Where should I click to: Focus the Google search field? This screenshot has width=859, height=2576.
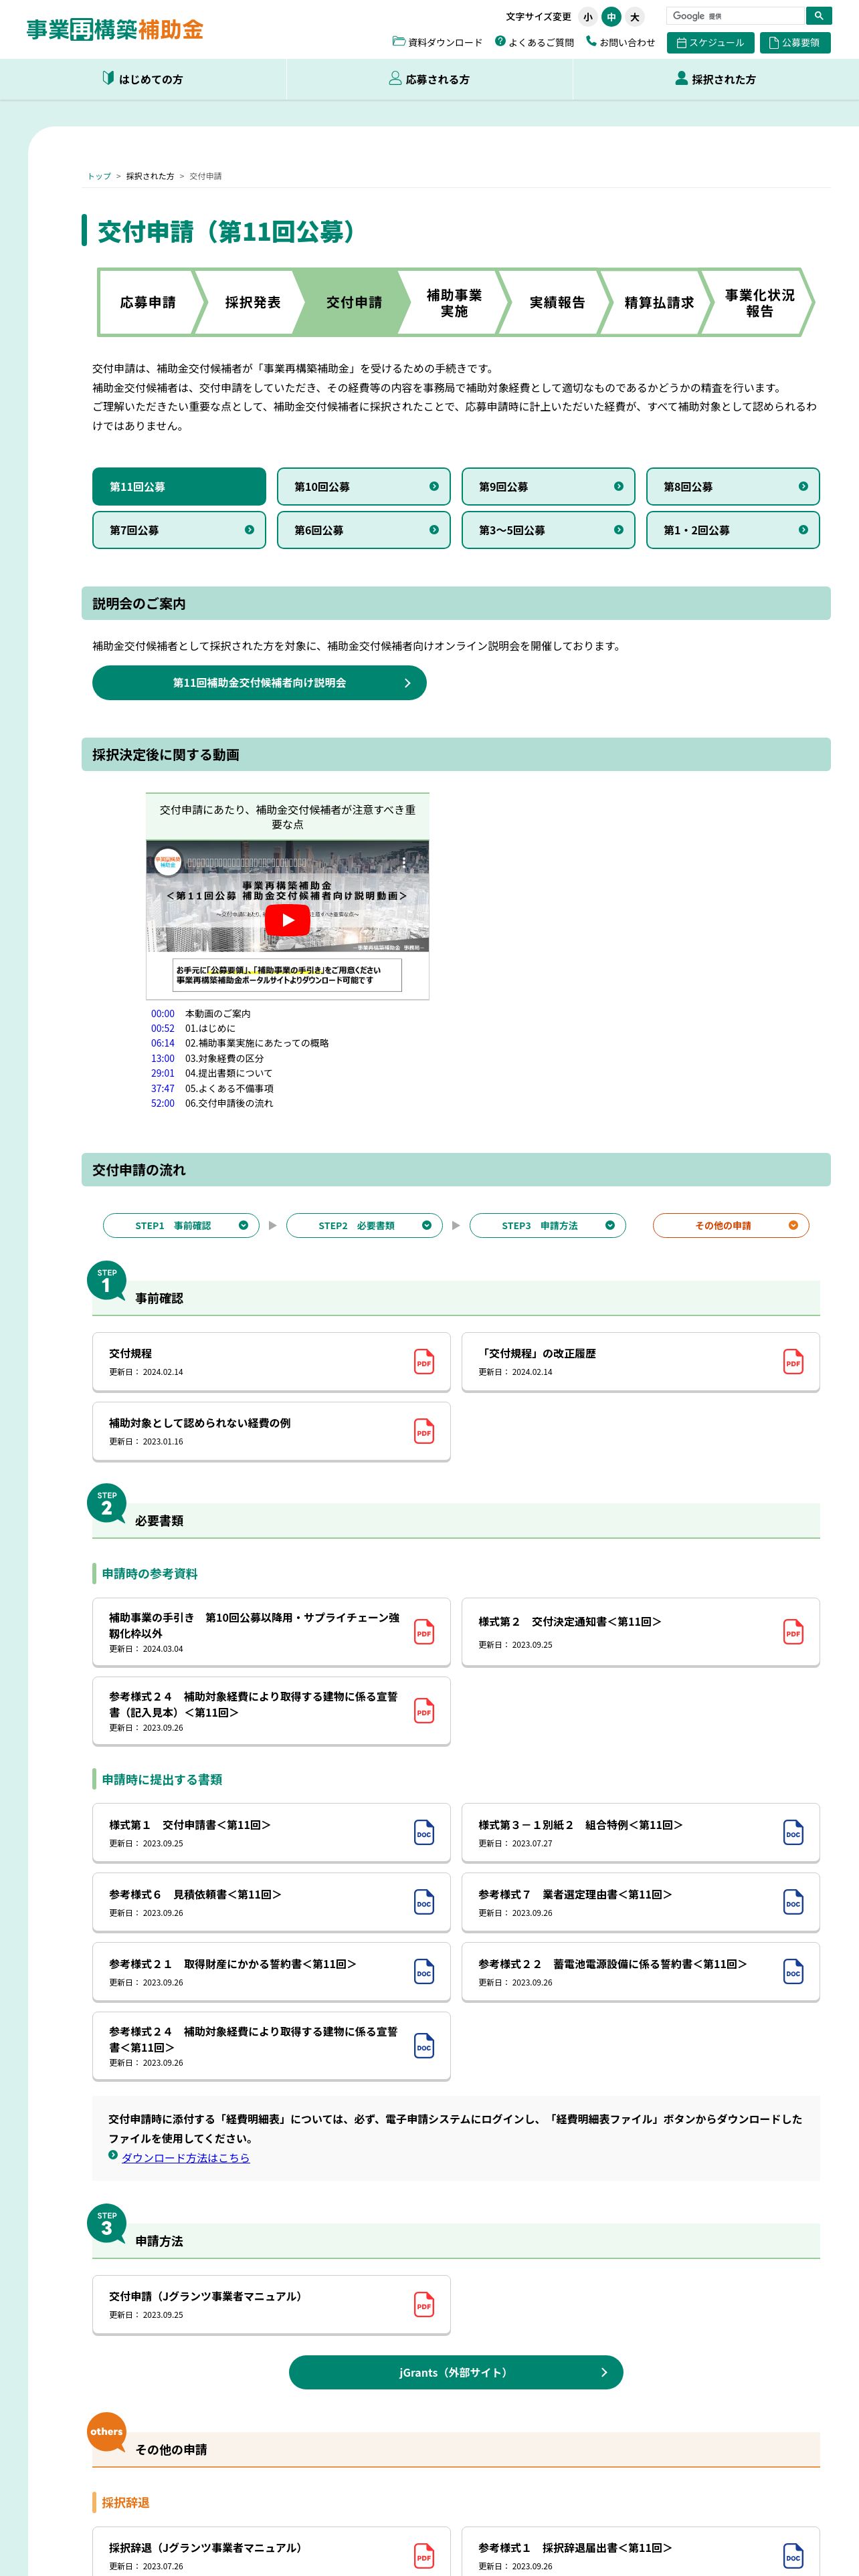[x=736, y=16]
